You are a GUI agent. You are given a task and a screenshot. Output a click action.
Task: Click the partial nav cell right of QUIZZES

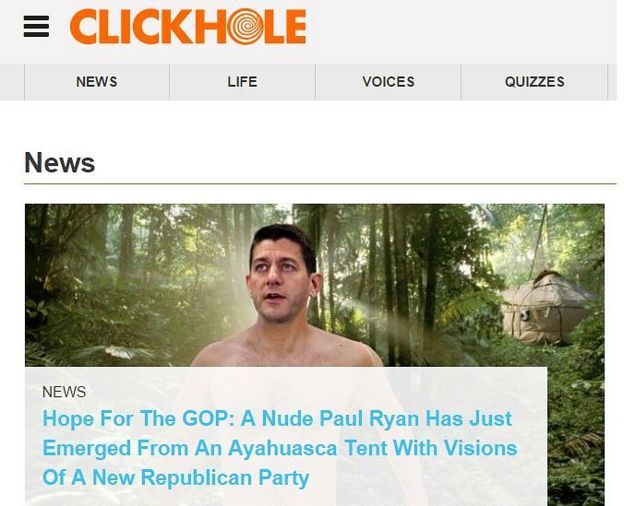[612, 82]
